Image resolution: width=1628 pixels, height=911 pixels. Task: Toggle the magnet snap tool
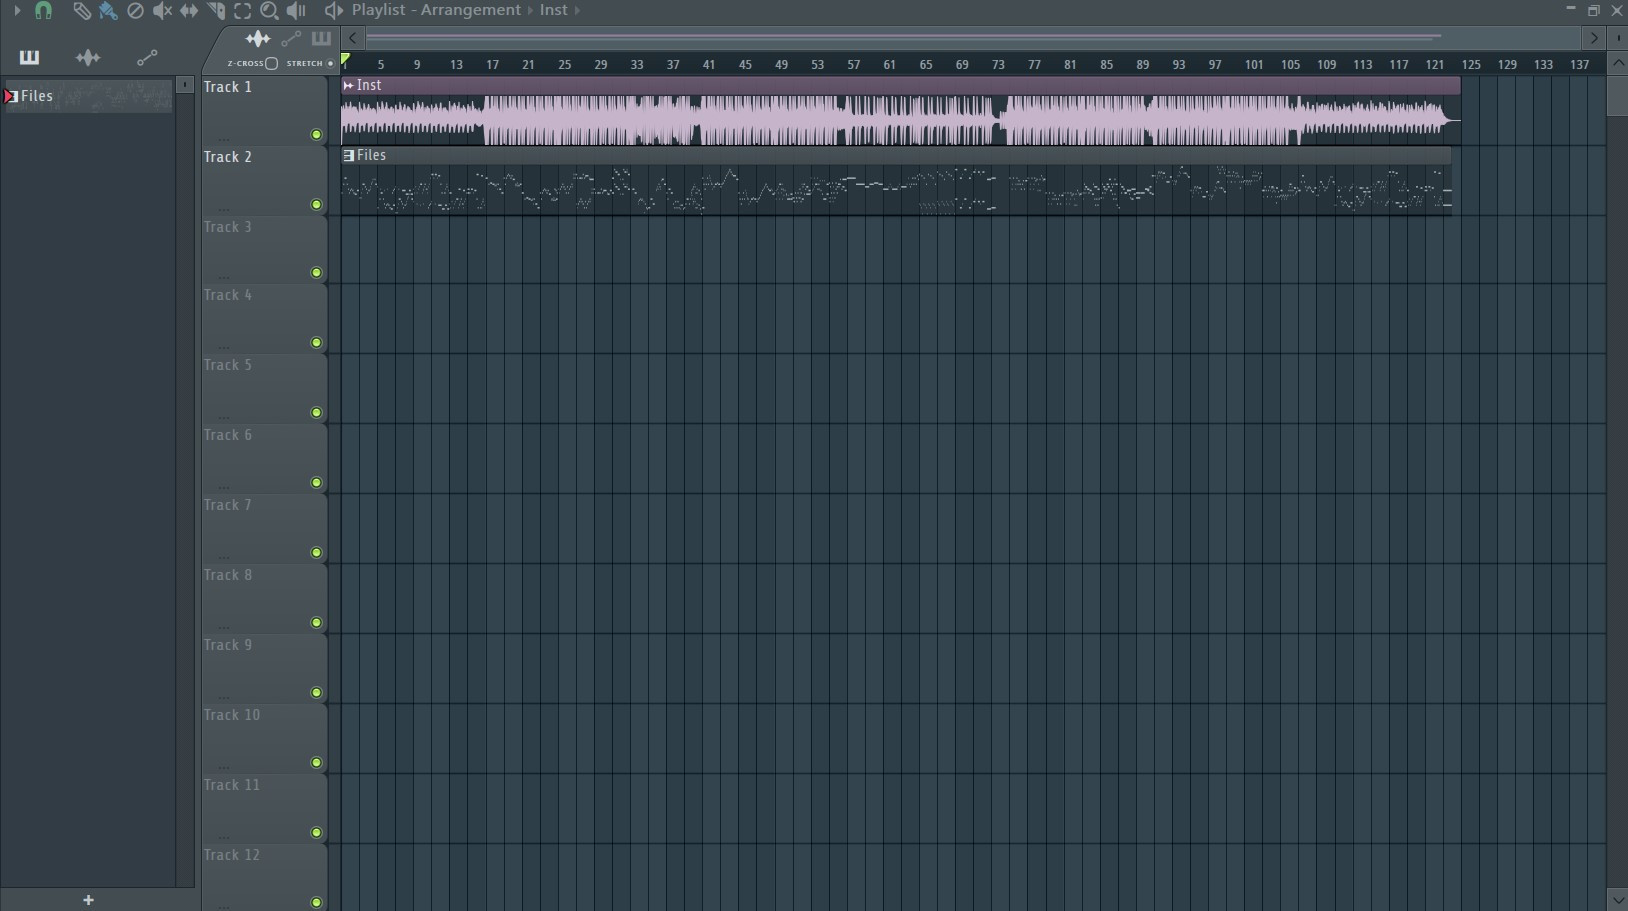43,11
